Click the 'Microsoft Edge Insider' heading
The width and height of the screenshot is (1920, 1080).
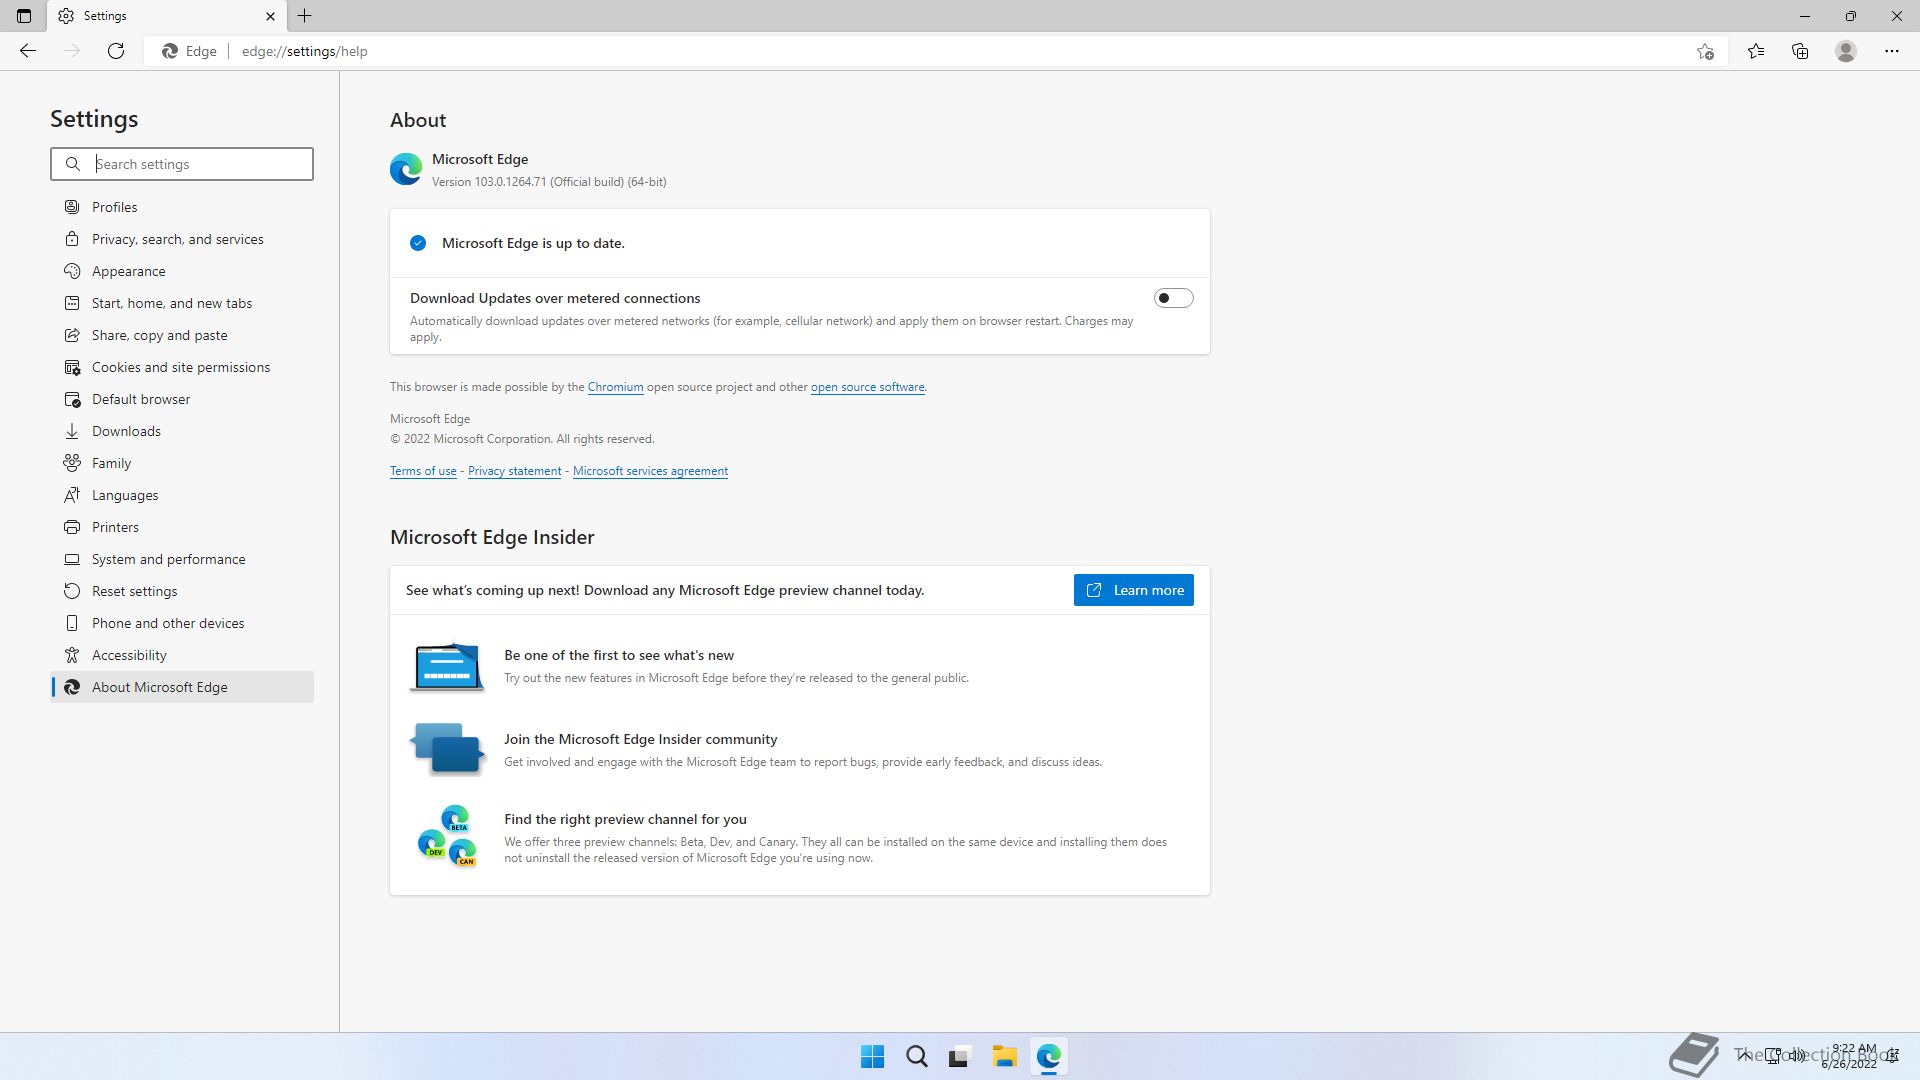[x=492, y=537]
